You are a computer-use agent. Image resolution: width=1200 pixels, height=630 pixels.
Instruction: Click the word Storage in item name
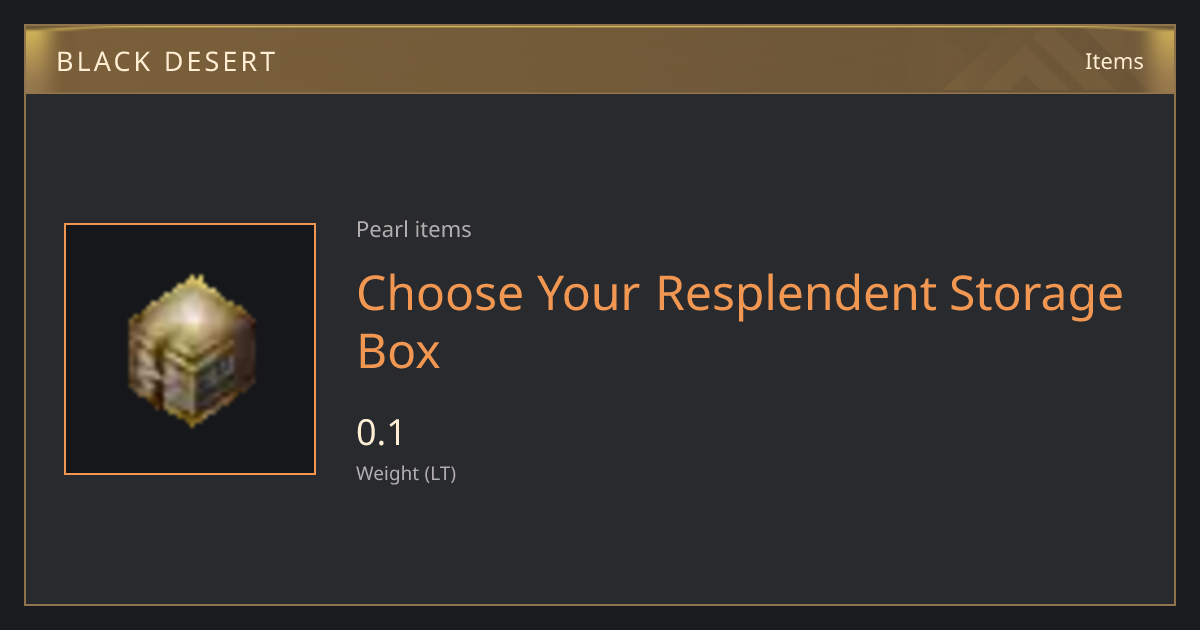pyautogui.click(x=1037, y=293)
